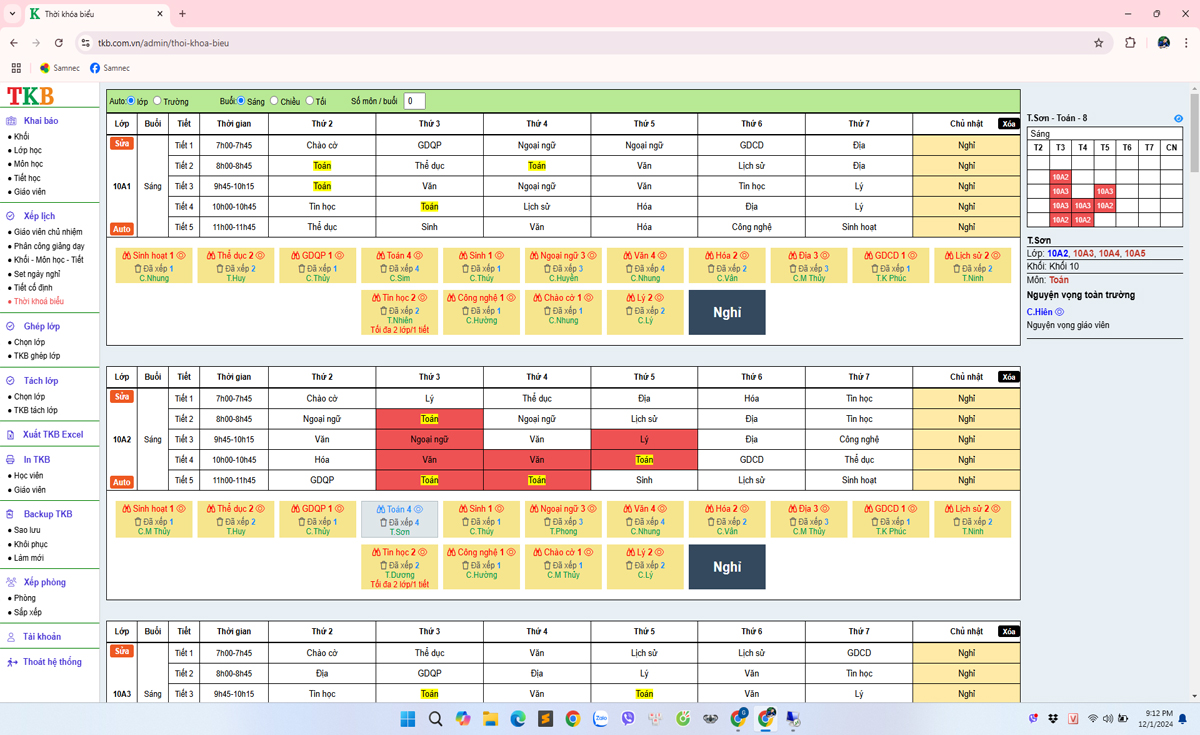Click the target icon next to C.Hiên
The image size is (1200, 735).
1060,312
